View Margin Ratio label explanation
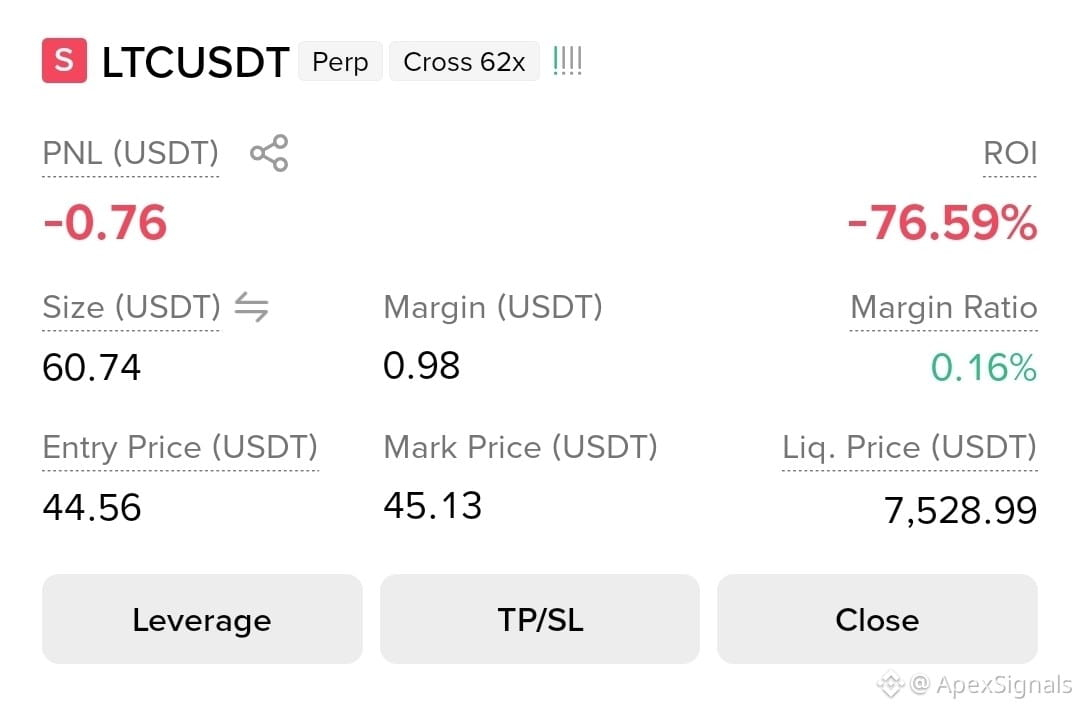Screen dimensions: 1080x709 click(944, 307)
